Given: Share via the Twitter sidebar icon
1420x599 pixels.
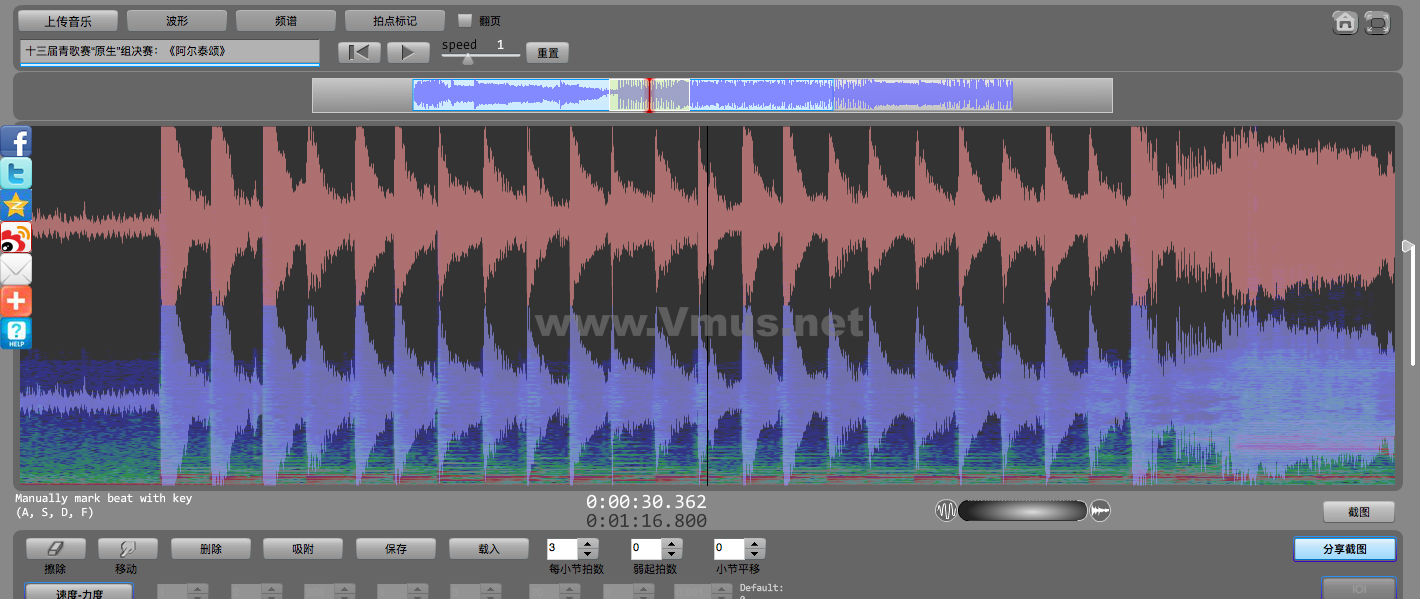Looking at the screenshot, I should (x=16, y=173).
